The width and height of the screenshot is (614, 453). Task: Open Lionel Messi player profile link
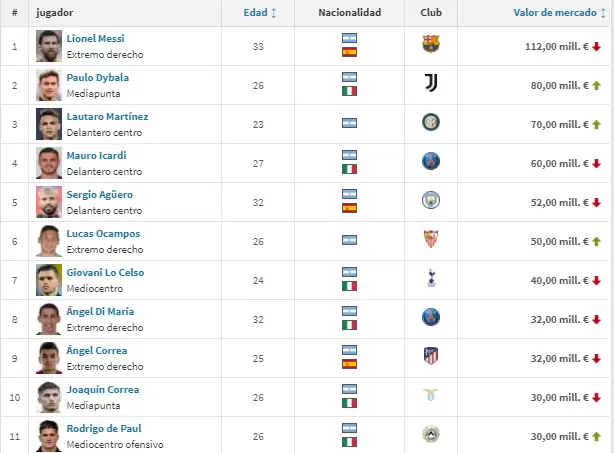(95, 38)
